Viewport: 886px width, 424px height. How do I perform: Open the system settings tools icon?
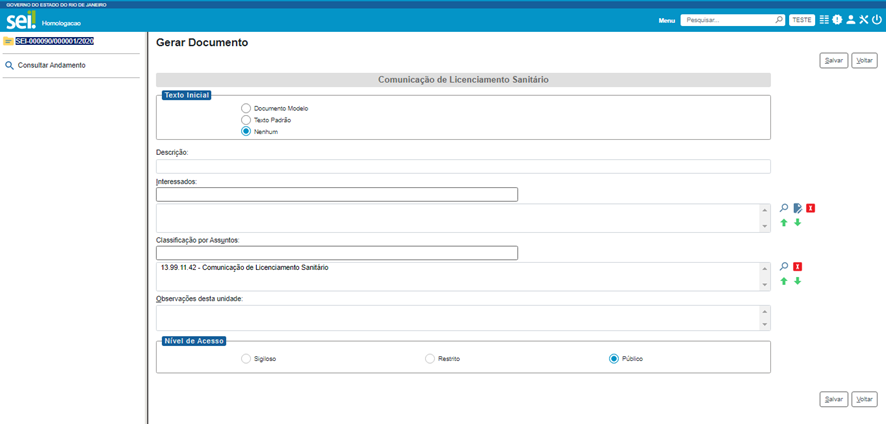coord(863,20)
